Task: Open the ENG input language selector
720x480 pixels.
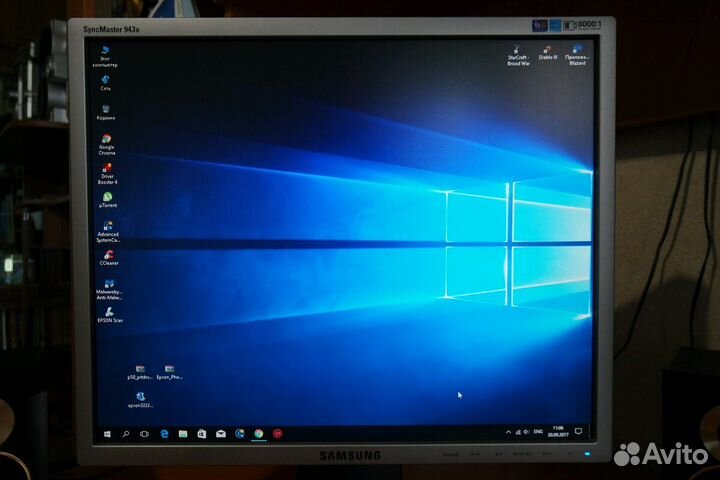Action: coord(536,433)
